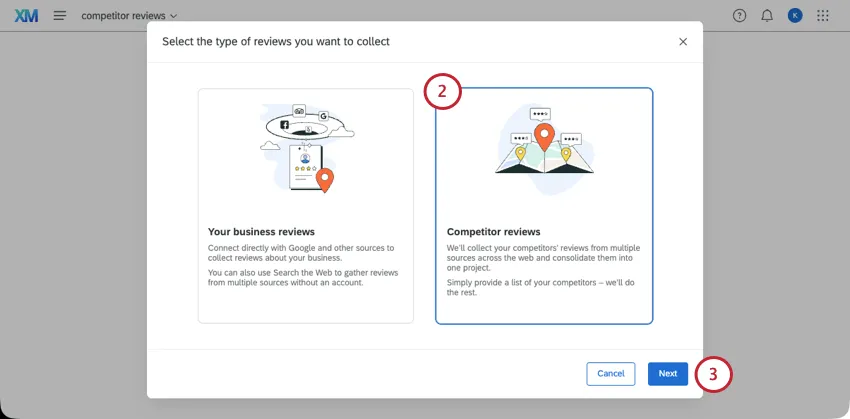This screenshot has width=850, height=419.
Task: Click the XM logo in the header
Action: pyautogui.click(x=26, y=16)
